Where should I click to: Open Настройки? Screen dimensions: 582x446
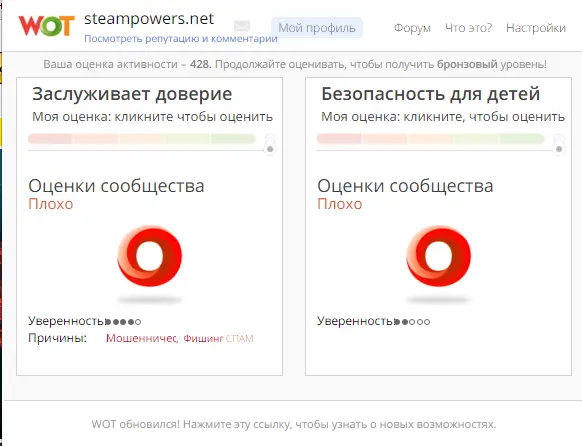[536, 28]
